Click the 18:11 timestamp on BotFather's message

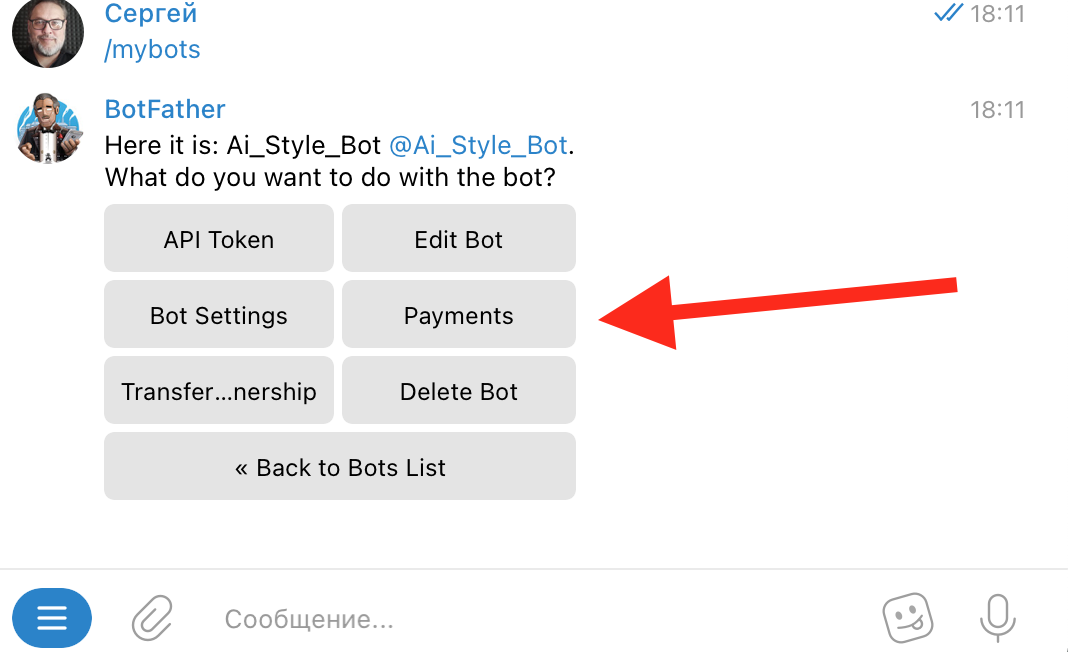point(997,110)
